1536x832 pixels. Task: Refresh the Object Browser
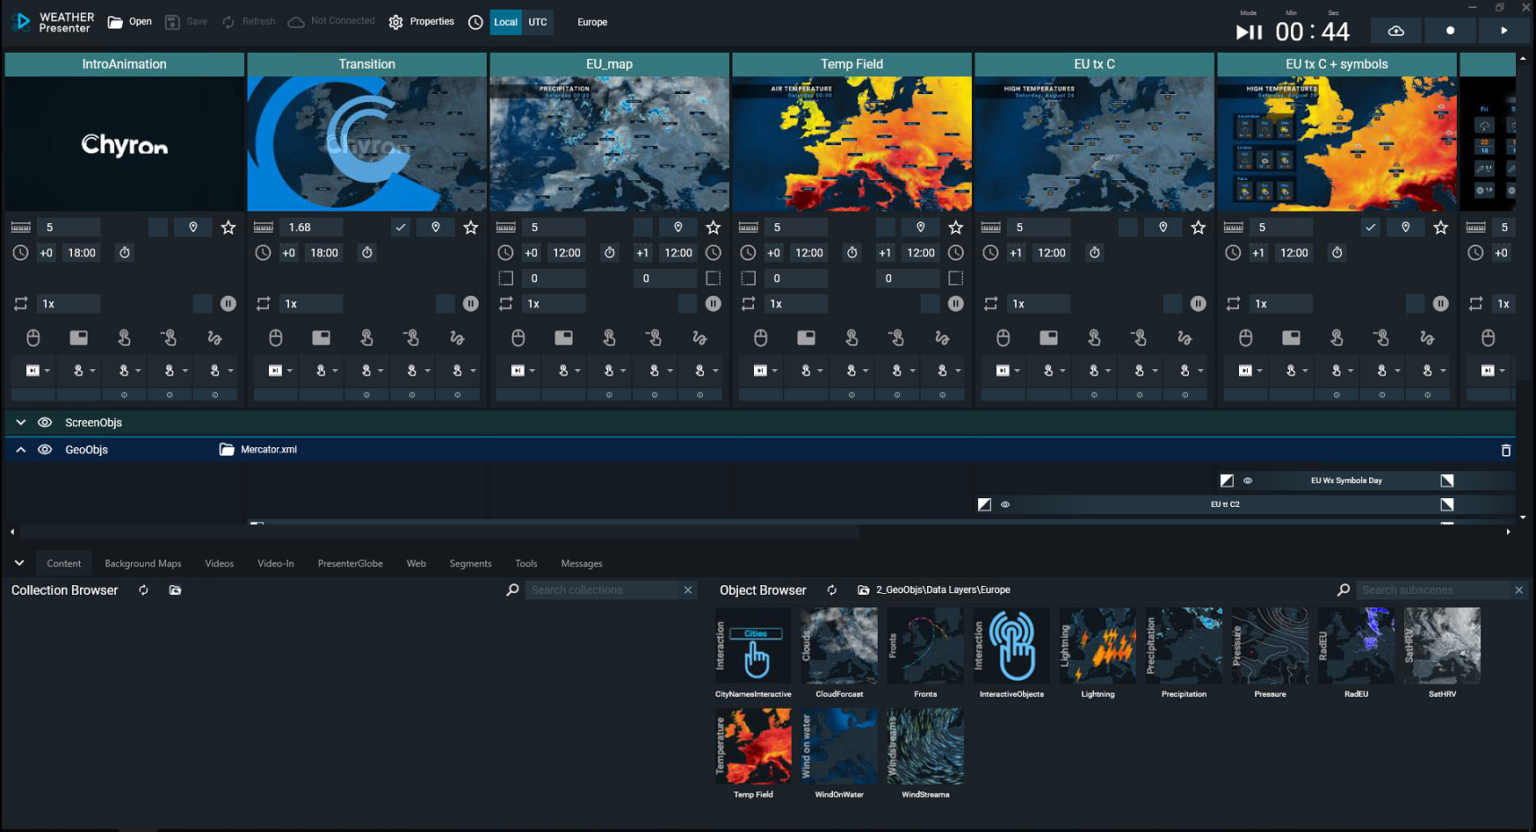[831, 590]
